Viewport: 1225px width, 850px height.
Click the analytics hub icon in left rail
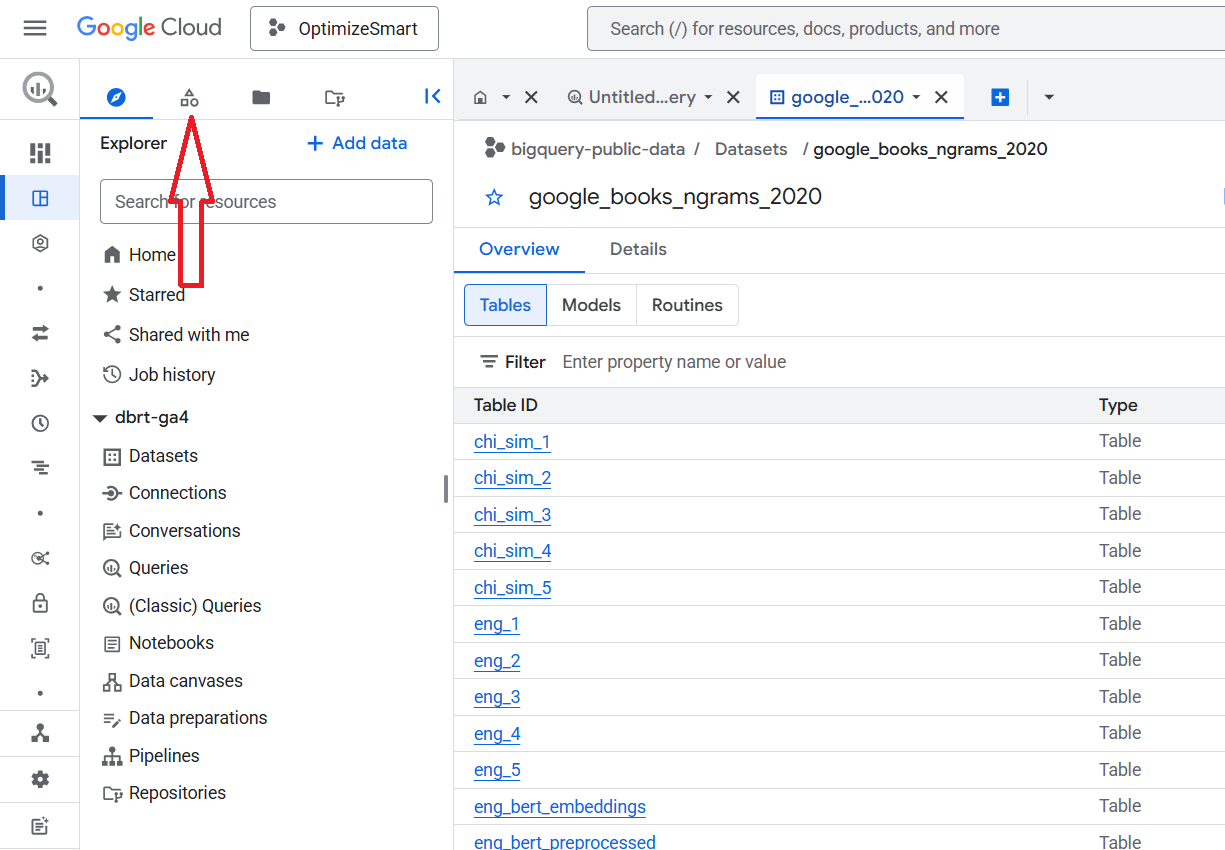coord(40,558)
